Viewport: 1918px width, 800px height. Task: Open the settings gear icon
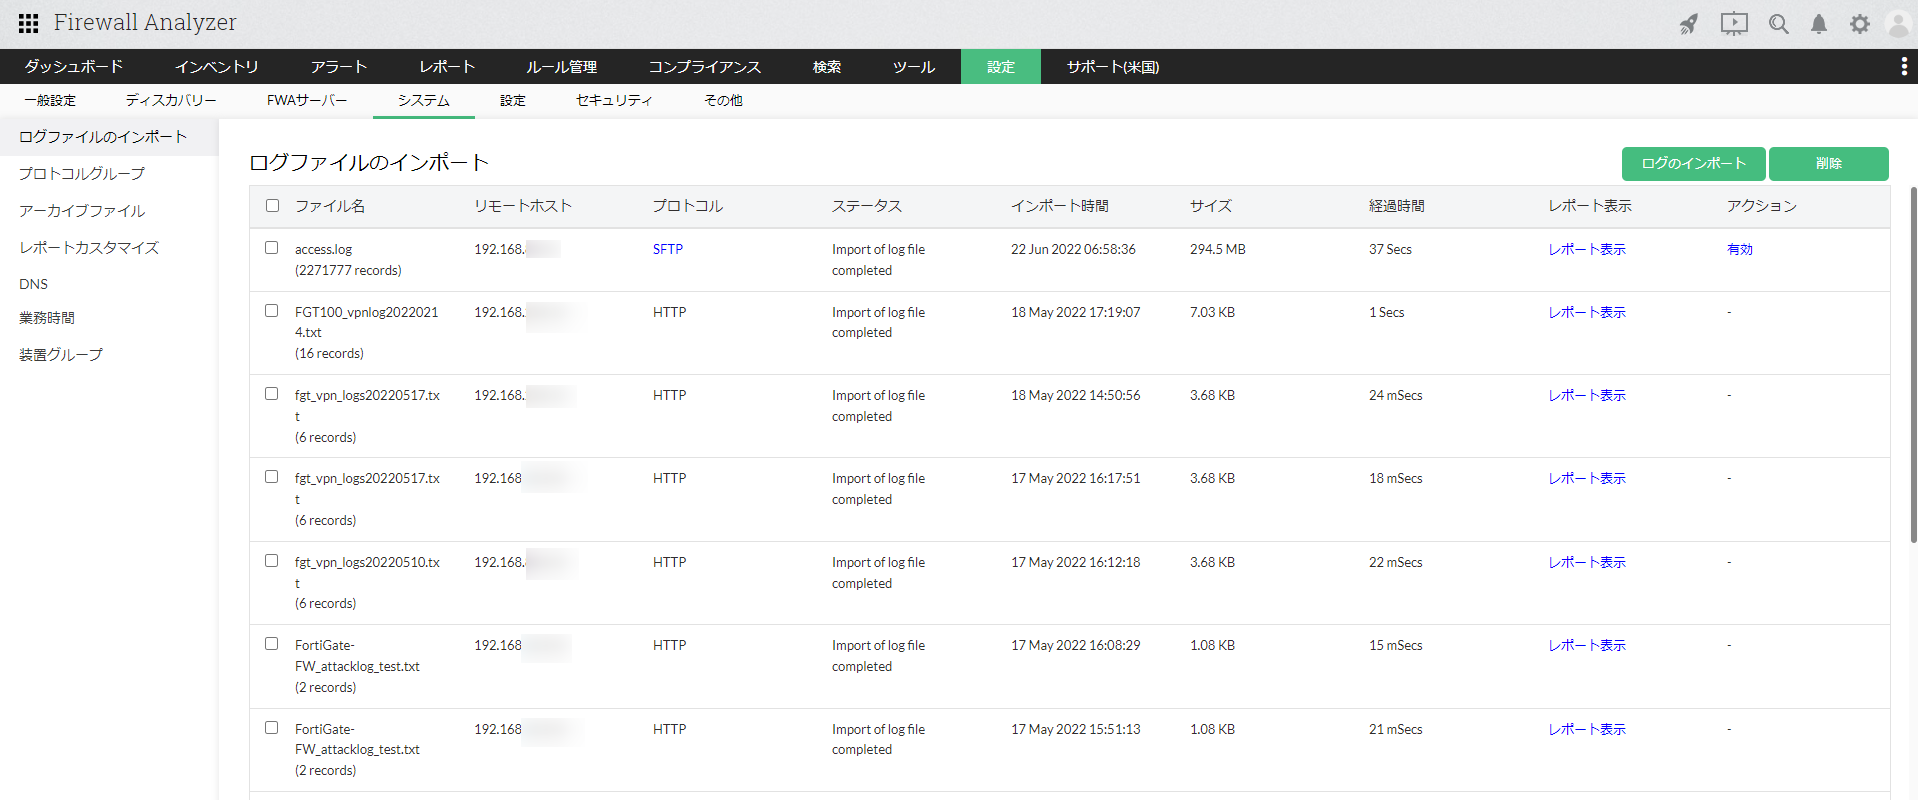[x=1859, y=24]
